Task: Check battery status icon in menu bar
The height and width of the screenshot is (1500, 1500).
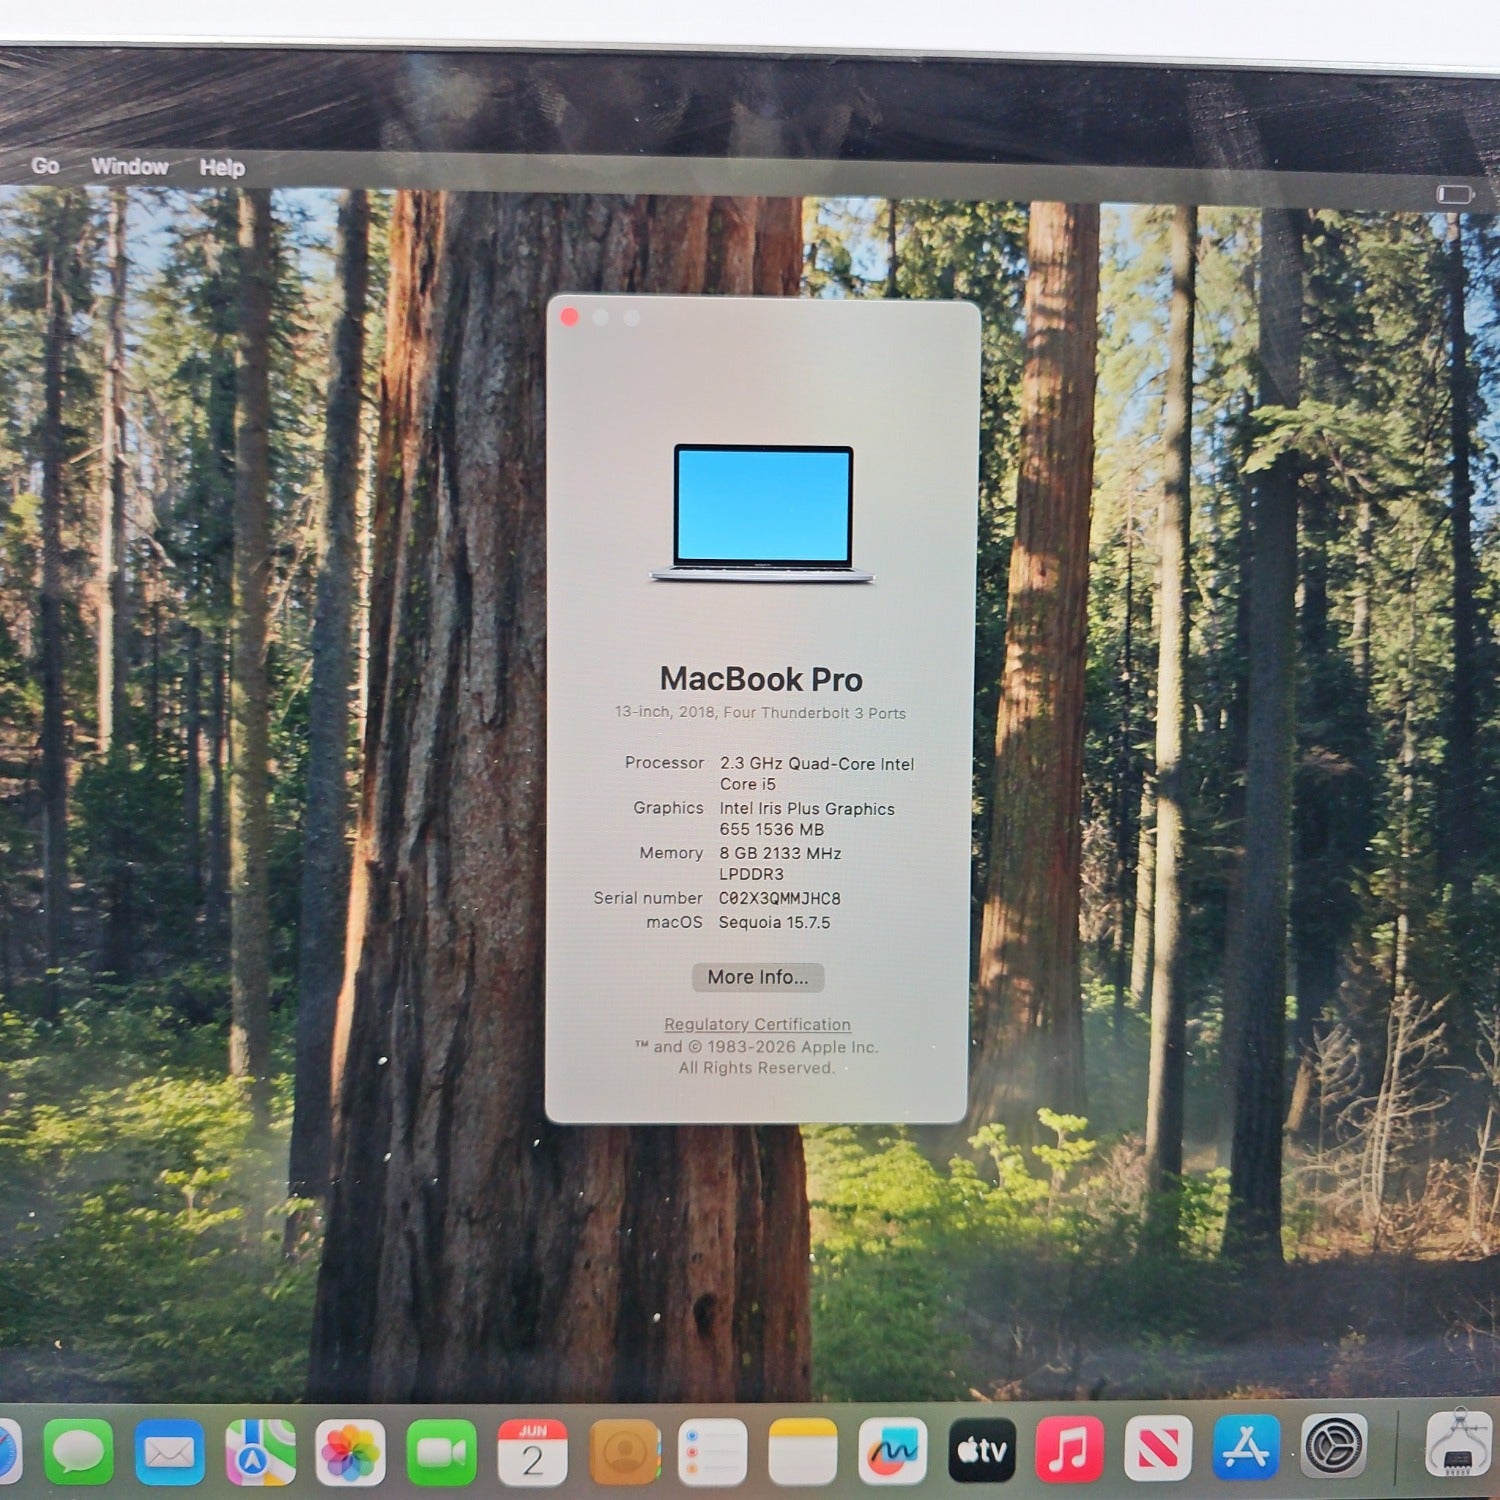Action: [x=1456, y=194]
